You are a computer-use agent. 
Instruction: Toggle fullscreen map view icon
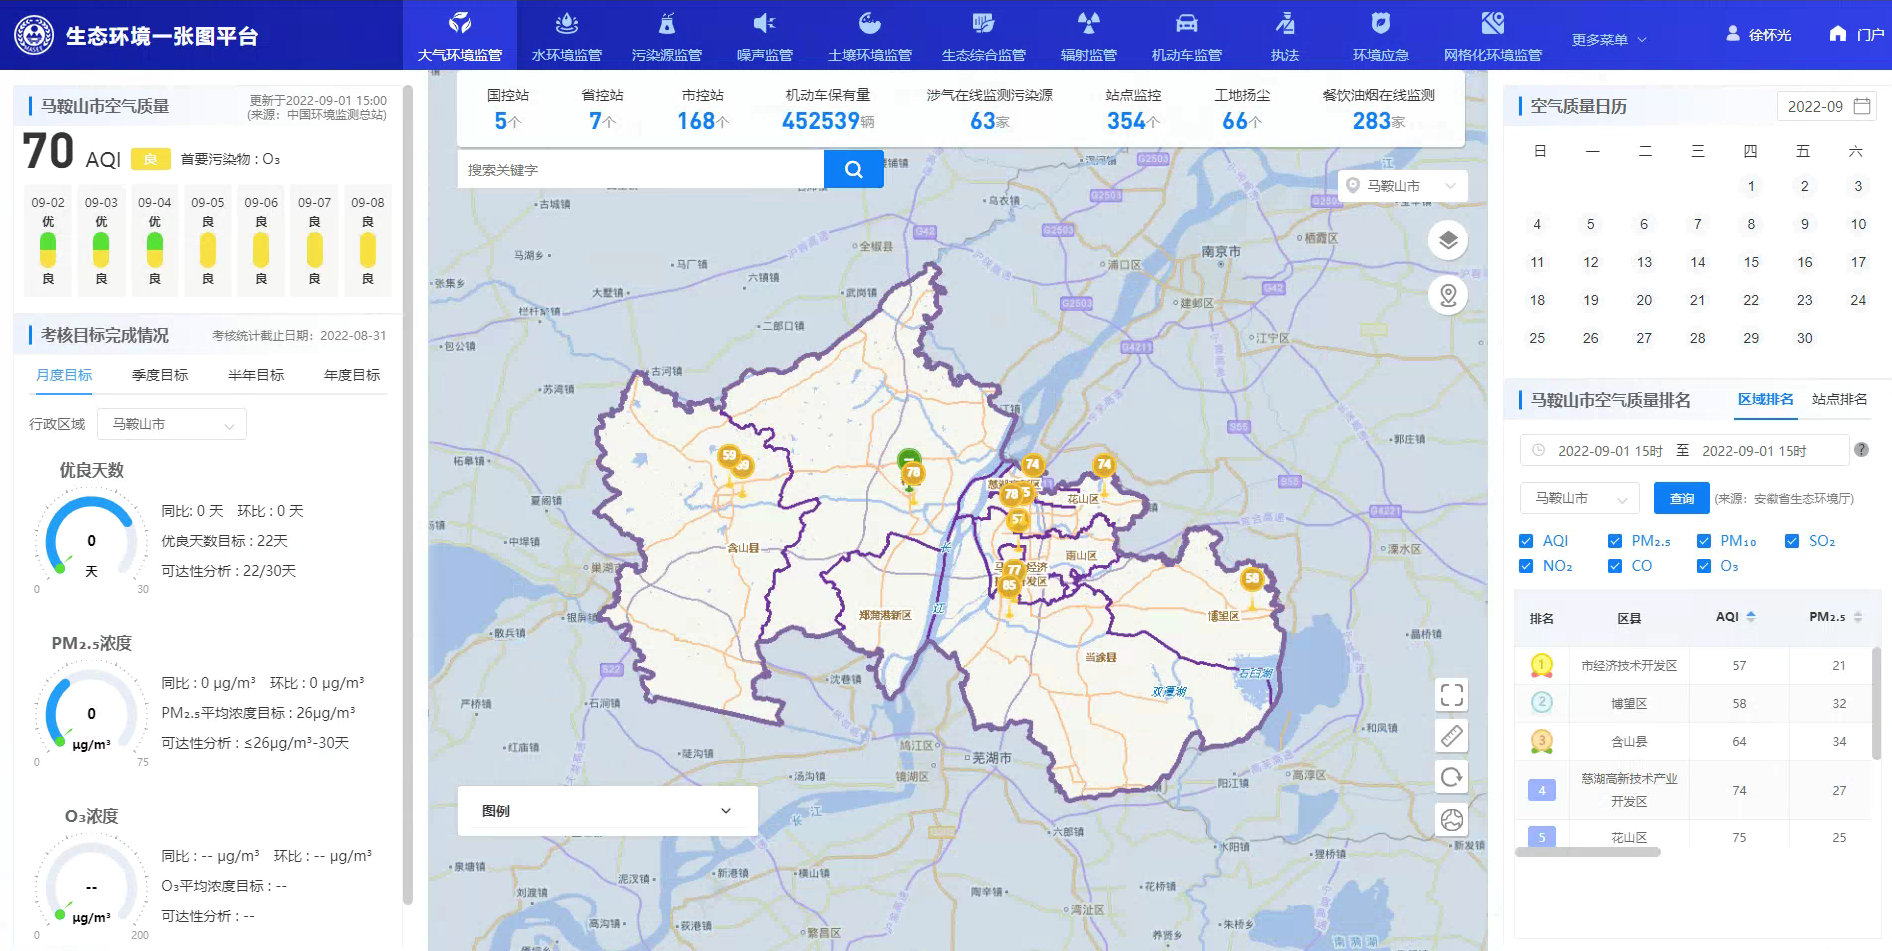click(1451, 694)
